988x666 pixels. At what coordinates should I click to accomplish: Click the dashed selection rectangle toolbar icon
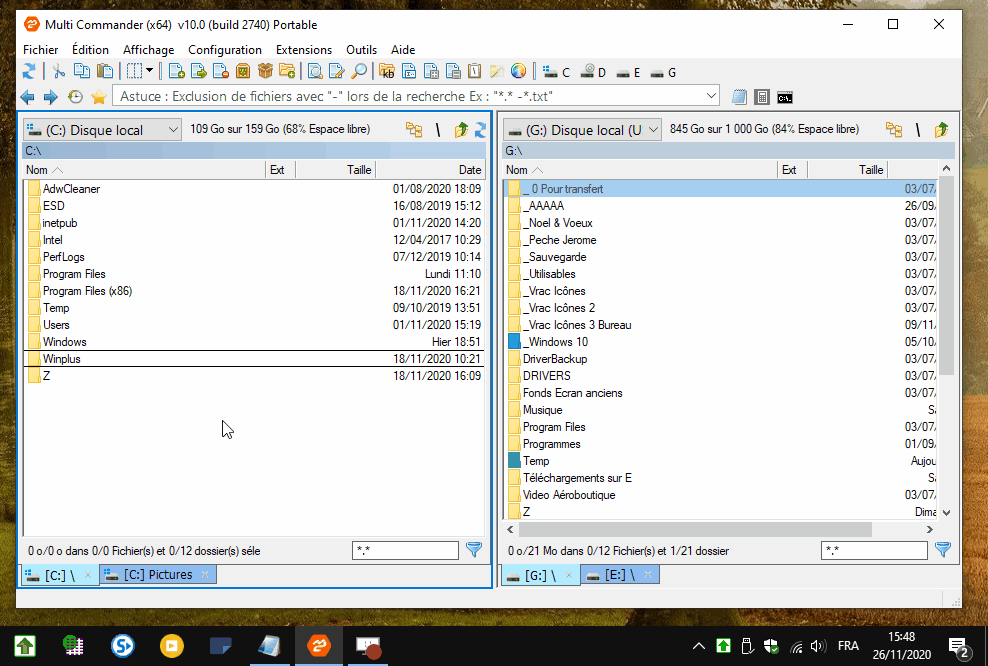click(134, 72)
